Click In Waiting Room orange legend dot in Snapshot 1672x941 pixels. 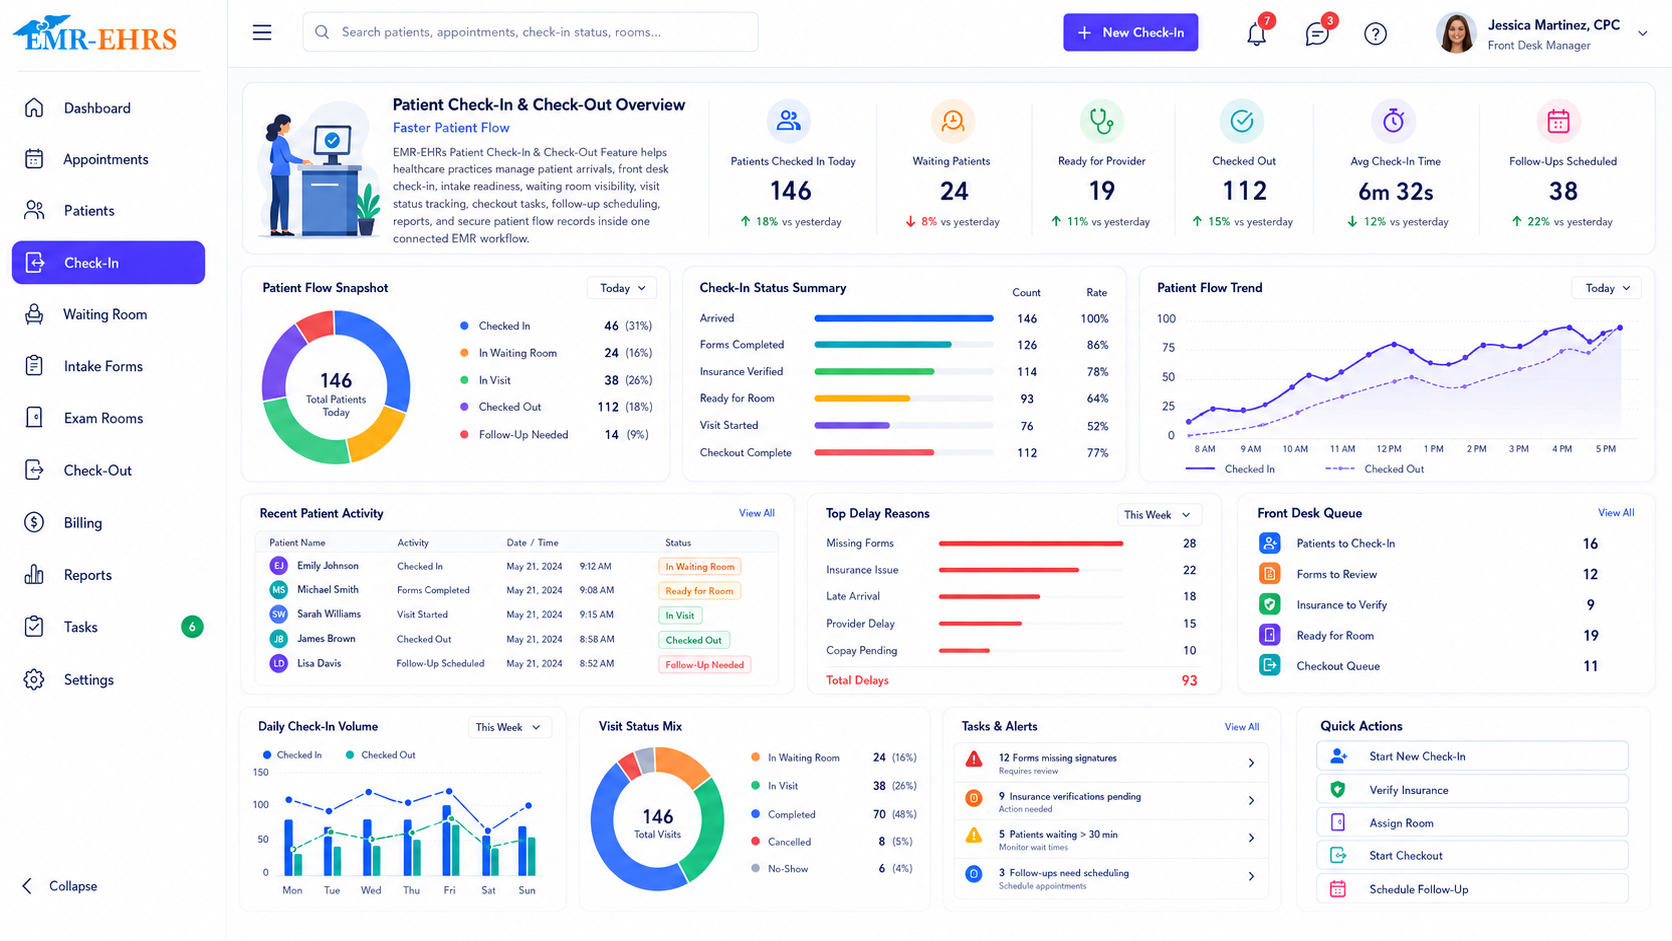[x=464, y=353]
